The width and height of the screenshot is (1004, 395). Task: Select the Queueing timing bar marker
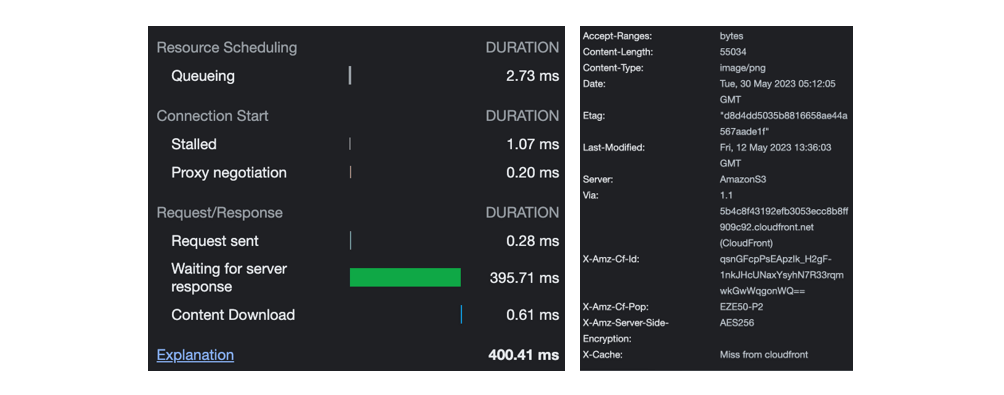(x=350, y=76)
